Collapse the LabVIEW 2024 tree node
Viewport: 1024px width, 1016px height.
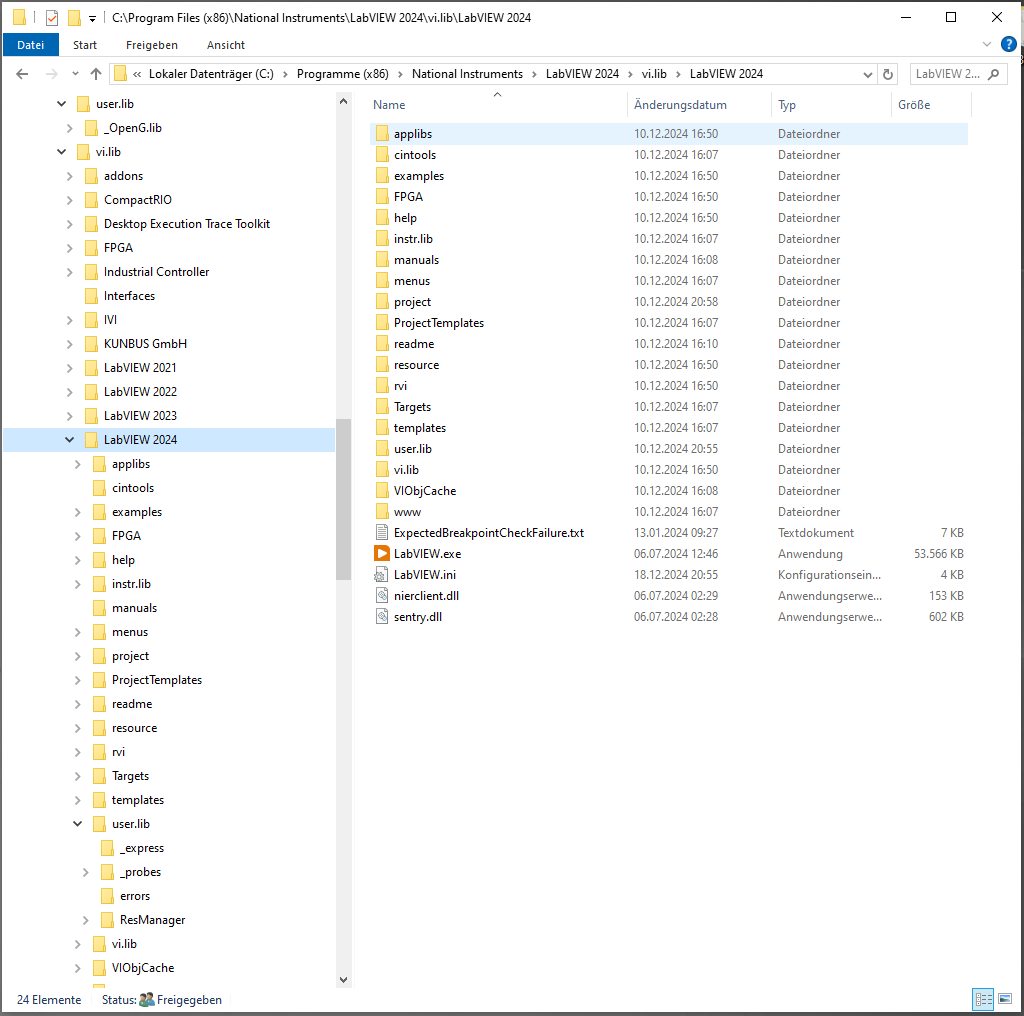69,440
